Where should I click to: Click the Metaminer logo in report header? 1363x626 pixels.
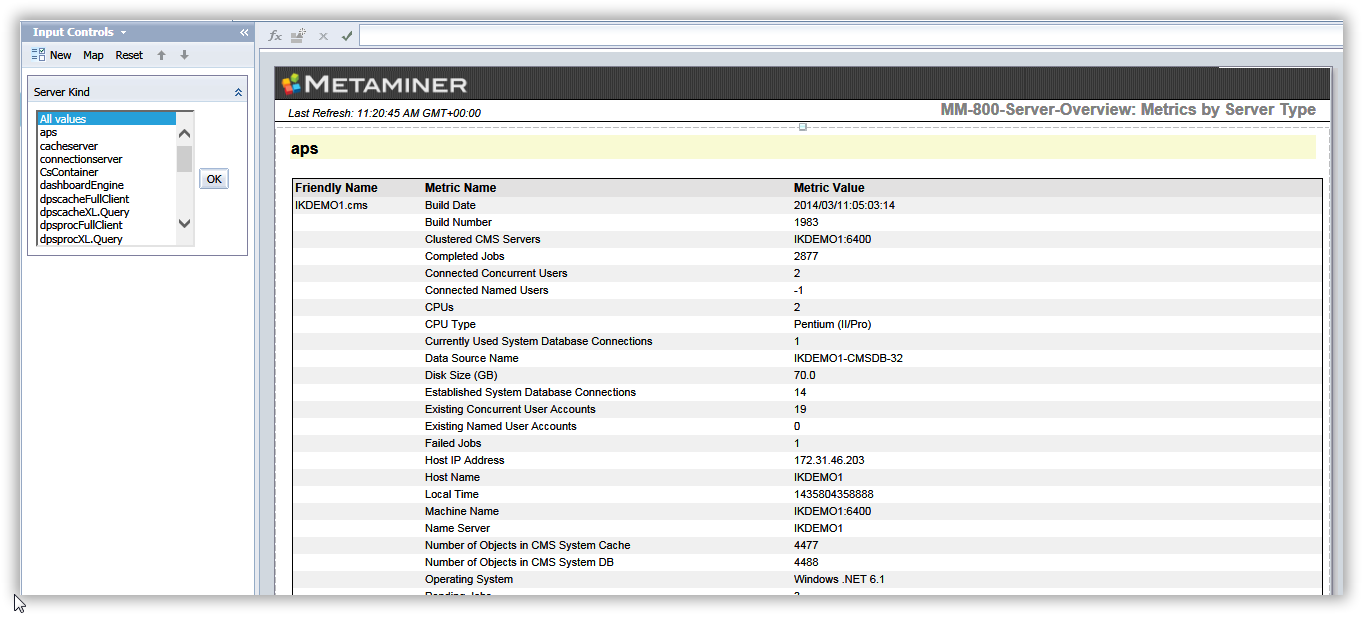374,84
